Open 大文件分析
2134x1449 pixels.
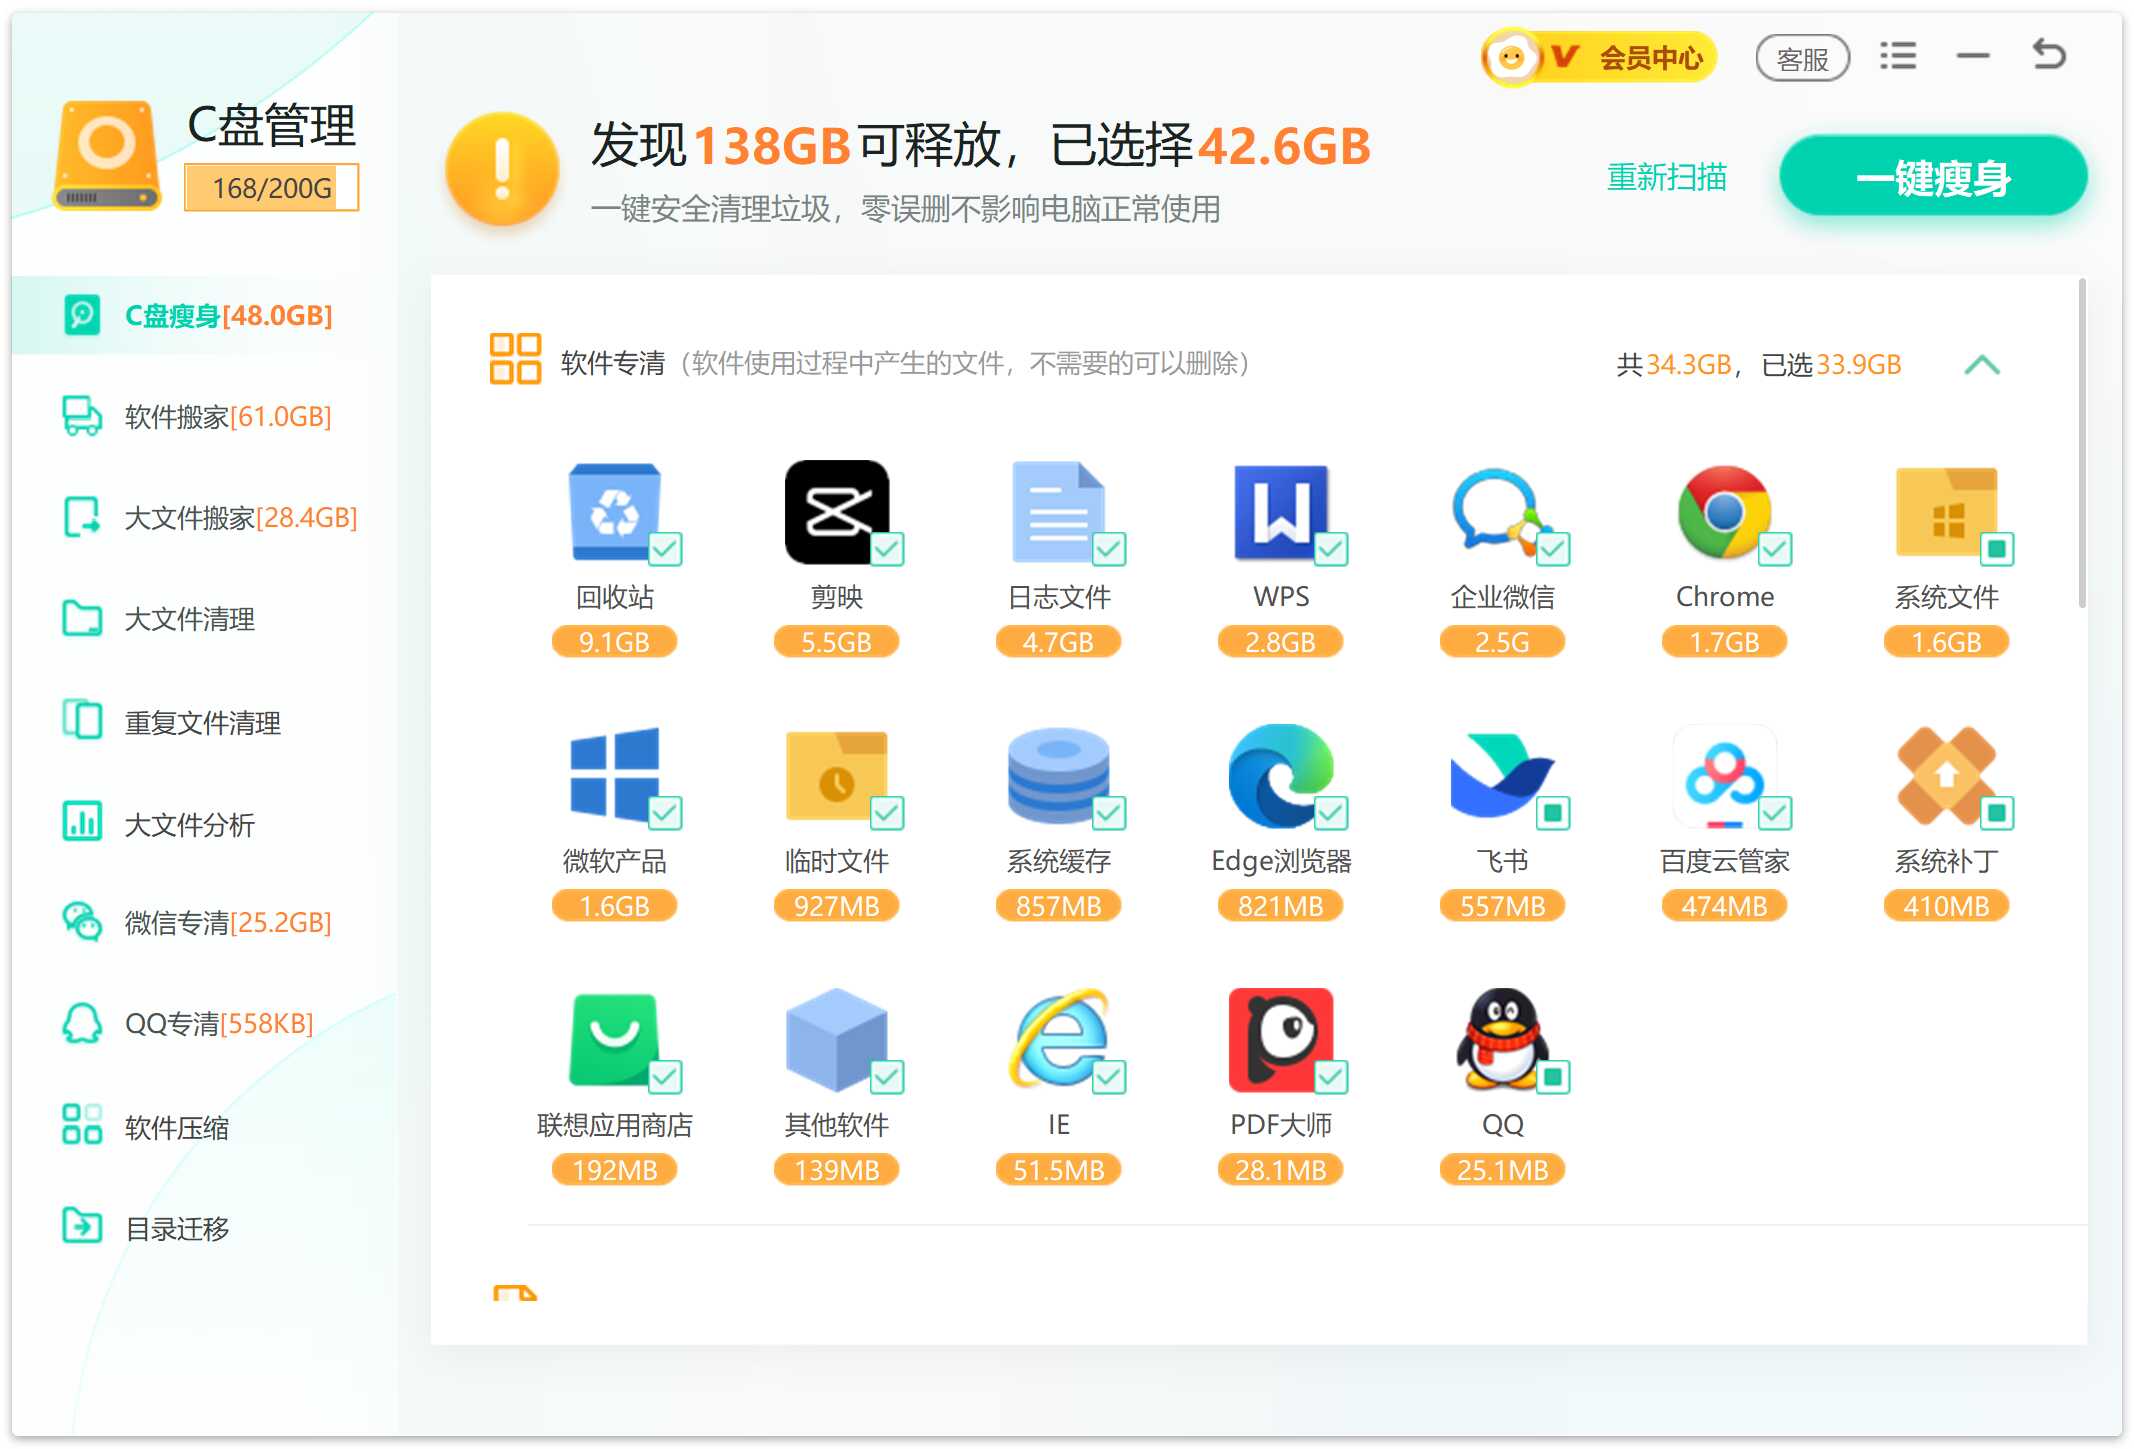pos(204,824)
